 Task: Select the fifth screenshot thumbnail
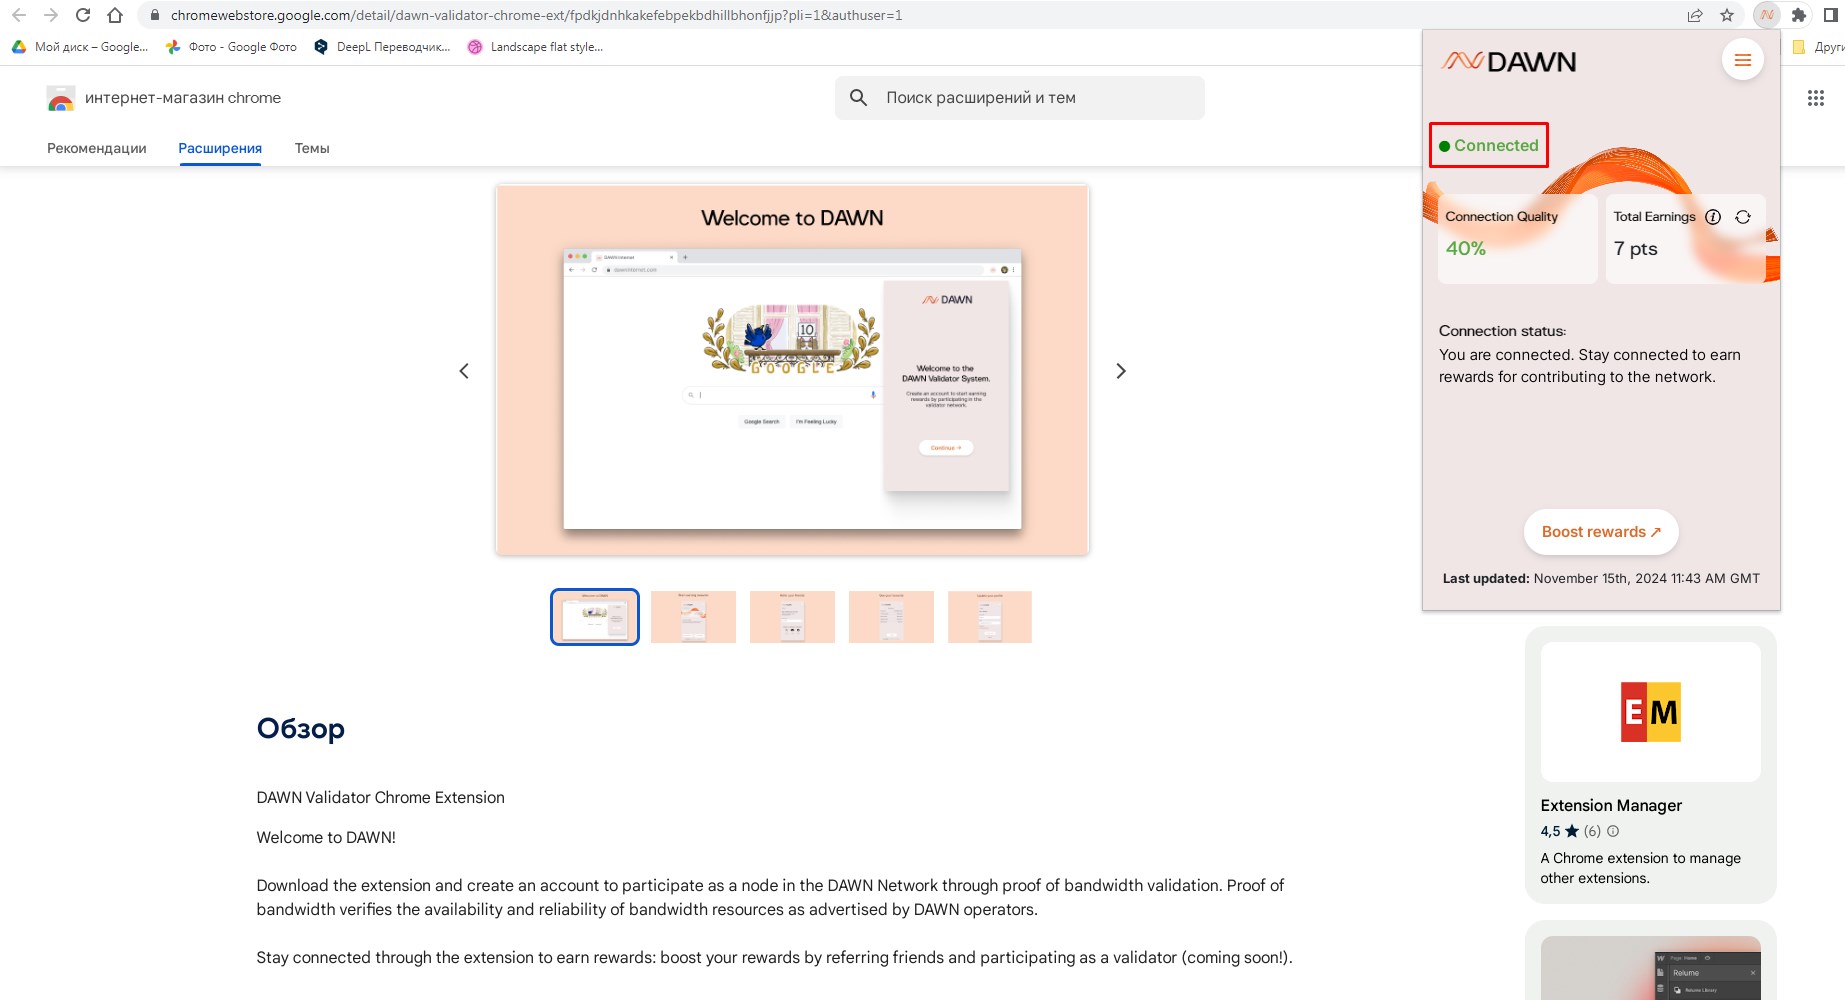pos(989,617)
